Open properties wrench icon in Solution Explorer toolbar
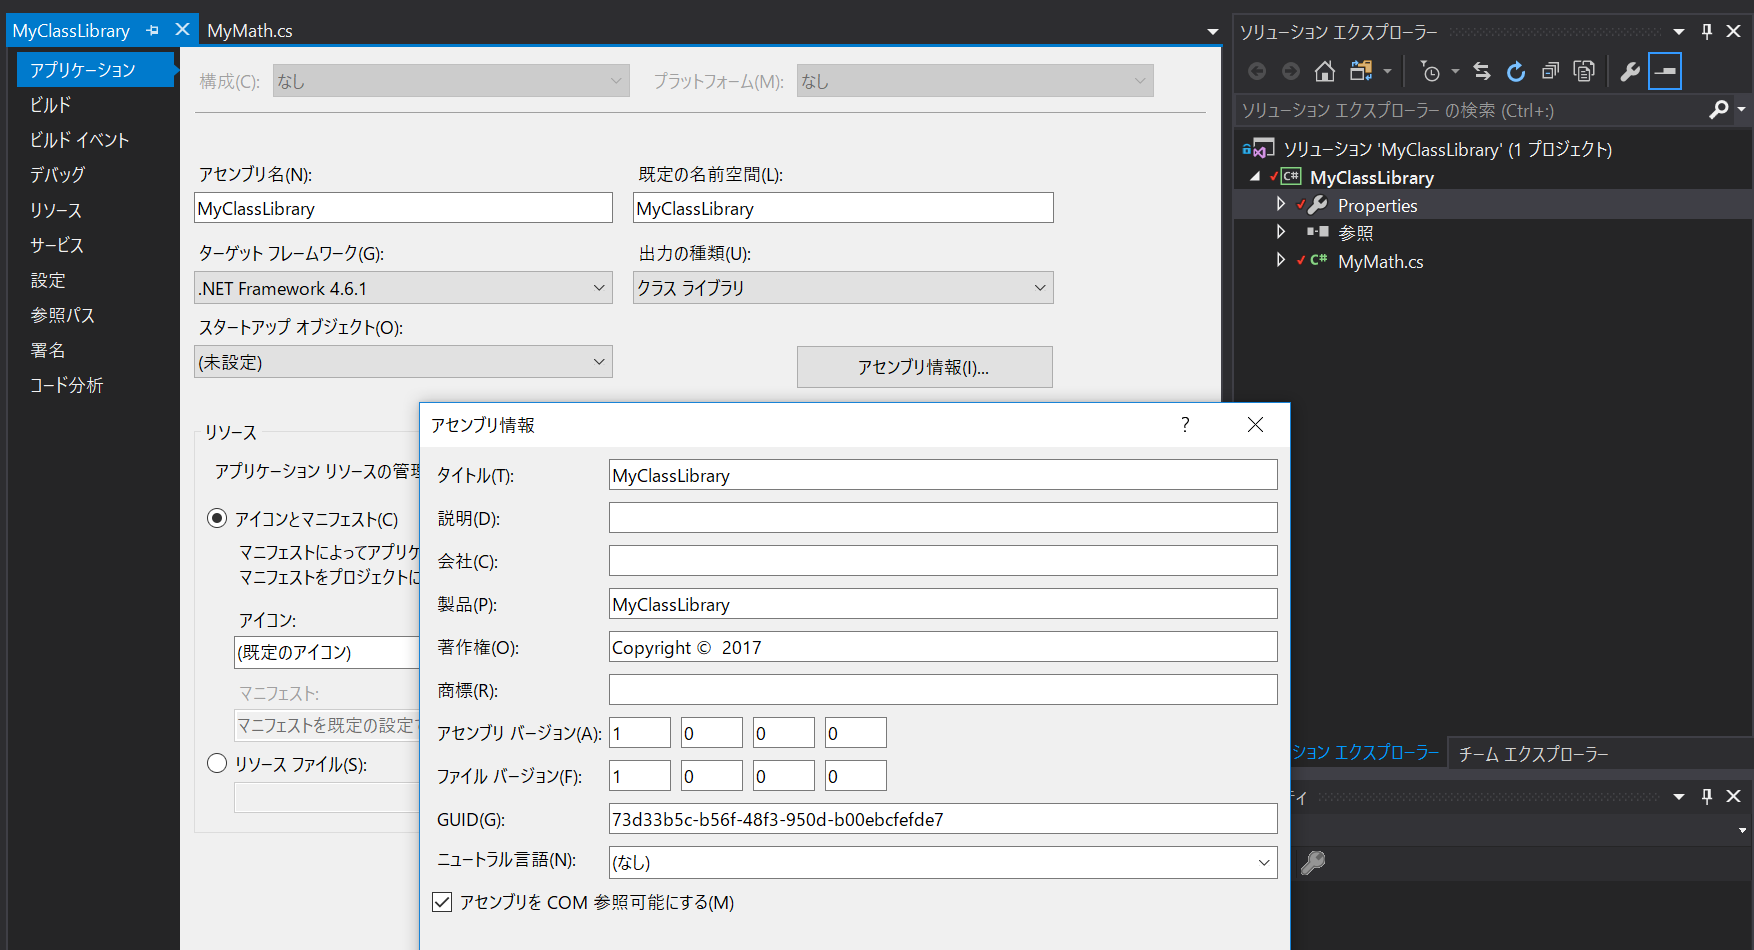The width and height of the screenshot is (1754, 950). click(1630, 71)
